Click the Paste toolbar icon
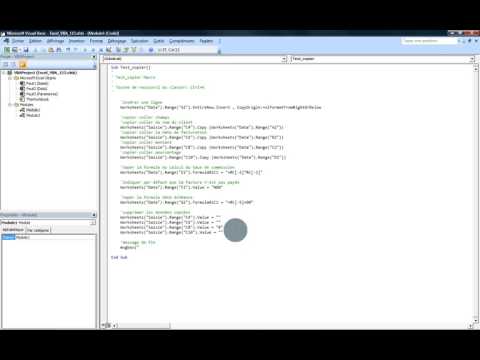This screenshot has height=360, width=480. point(51,50)
